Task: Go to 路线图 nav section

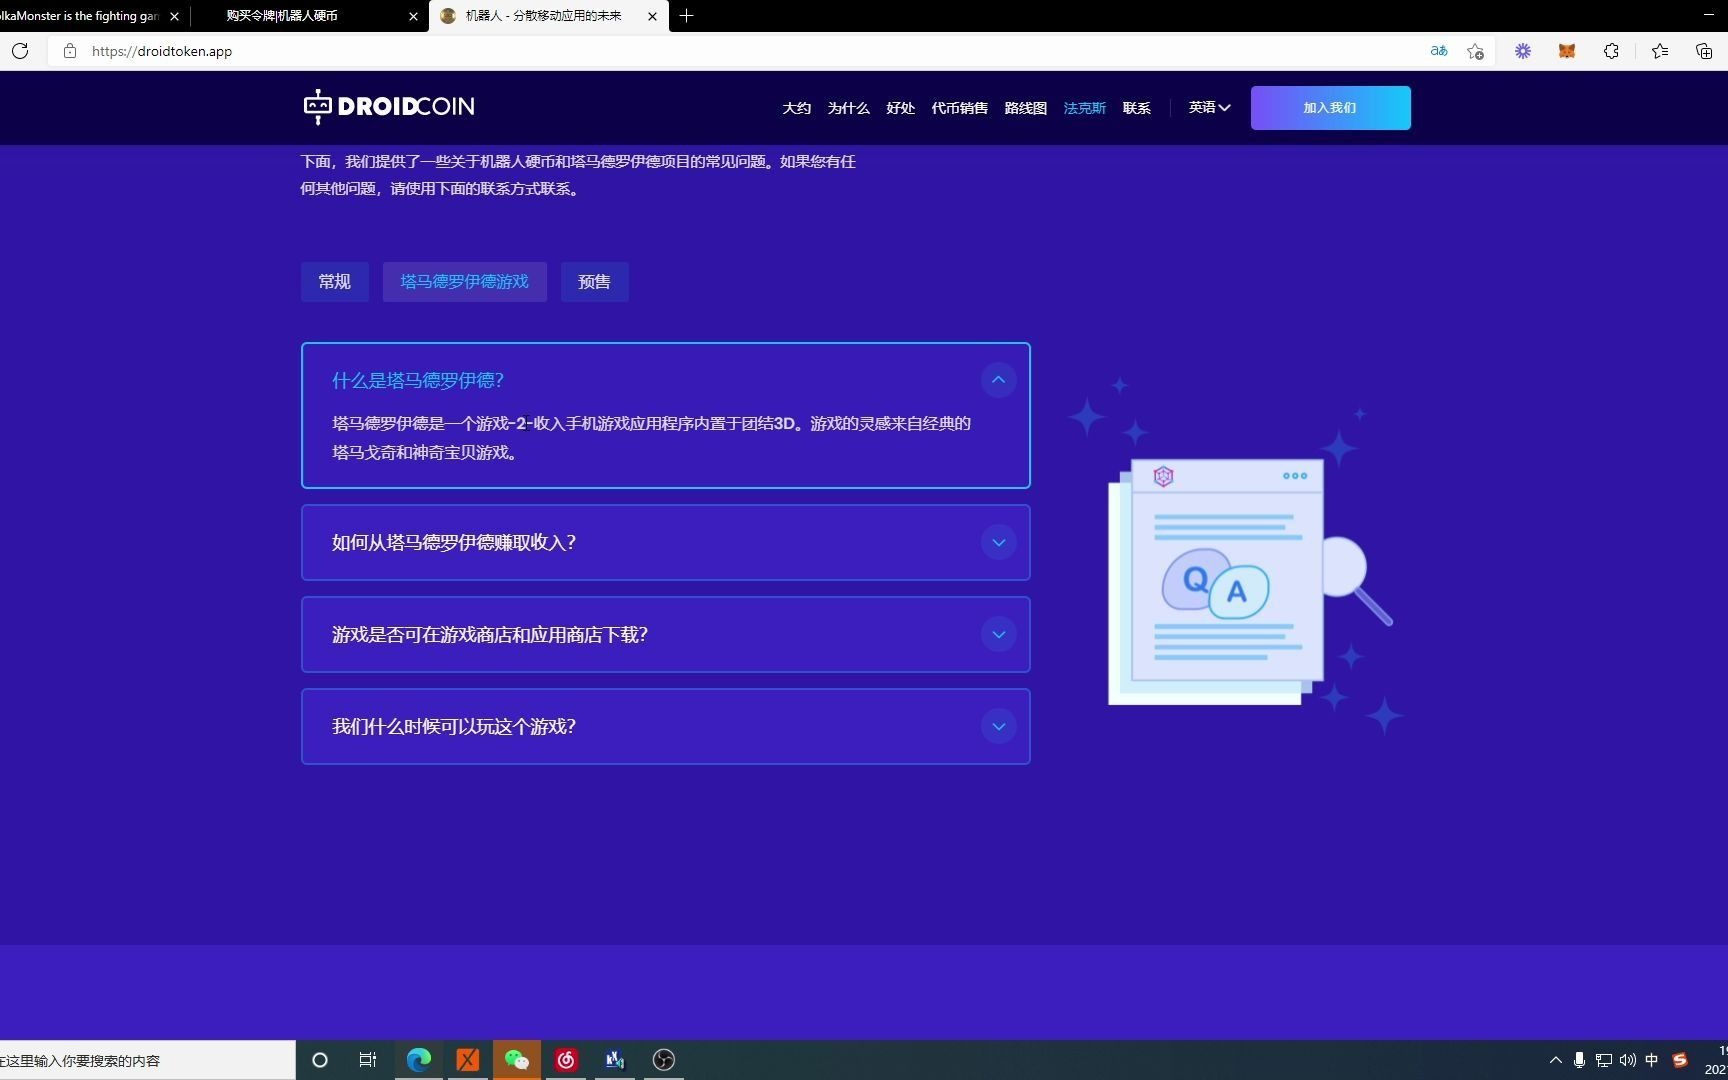Action: [x=1026, y=108]
